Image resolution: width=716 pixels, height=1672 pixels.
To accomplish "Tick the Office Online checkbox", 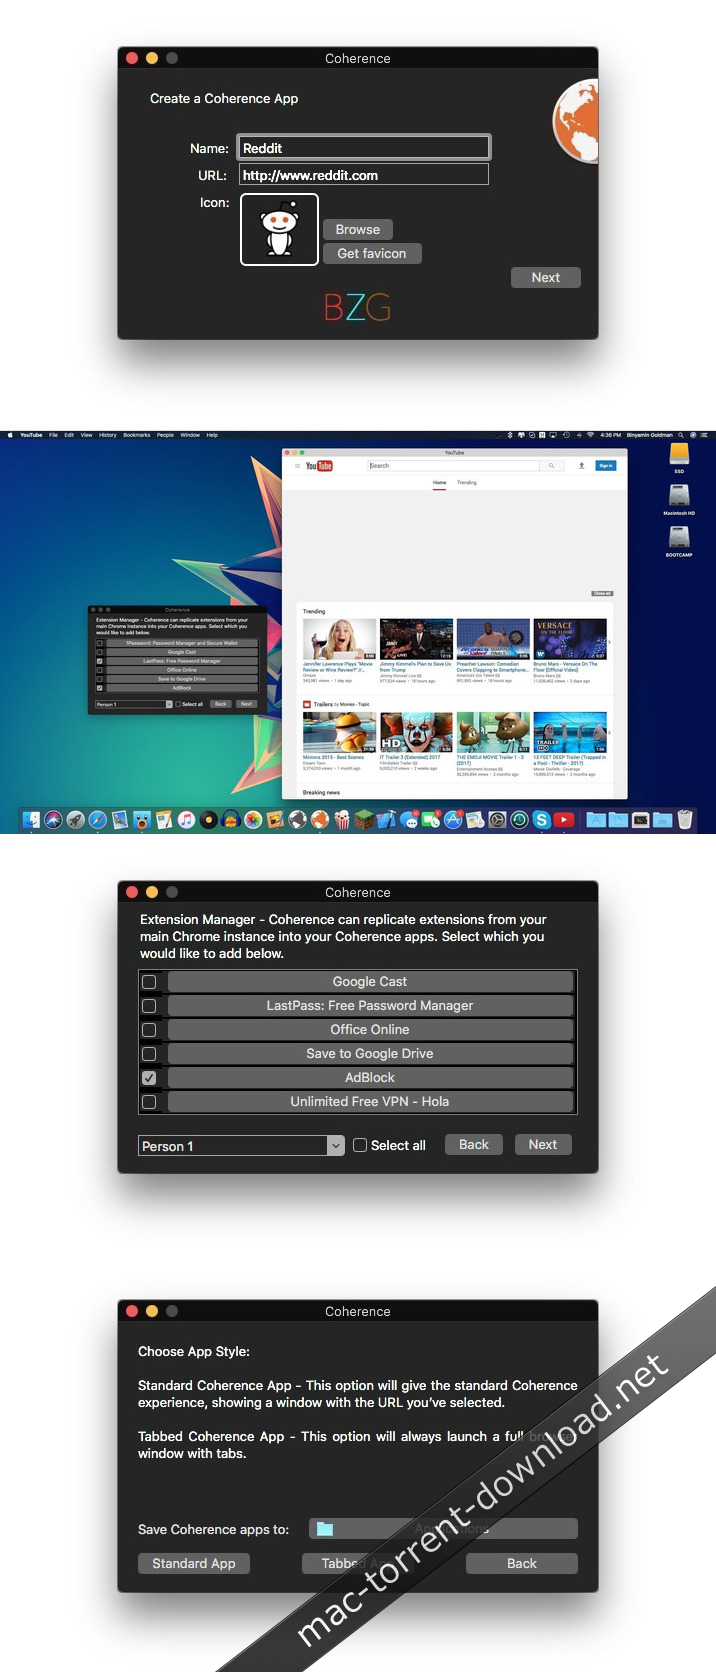I will pyautogui.click(x=149, y=1030).
